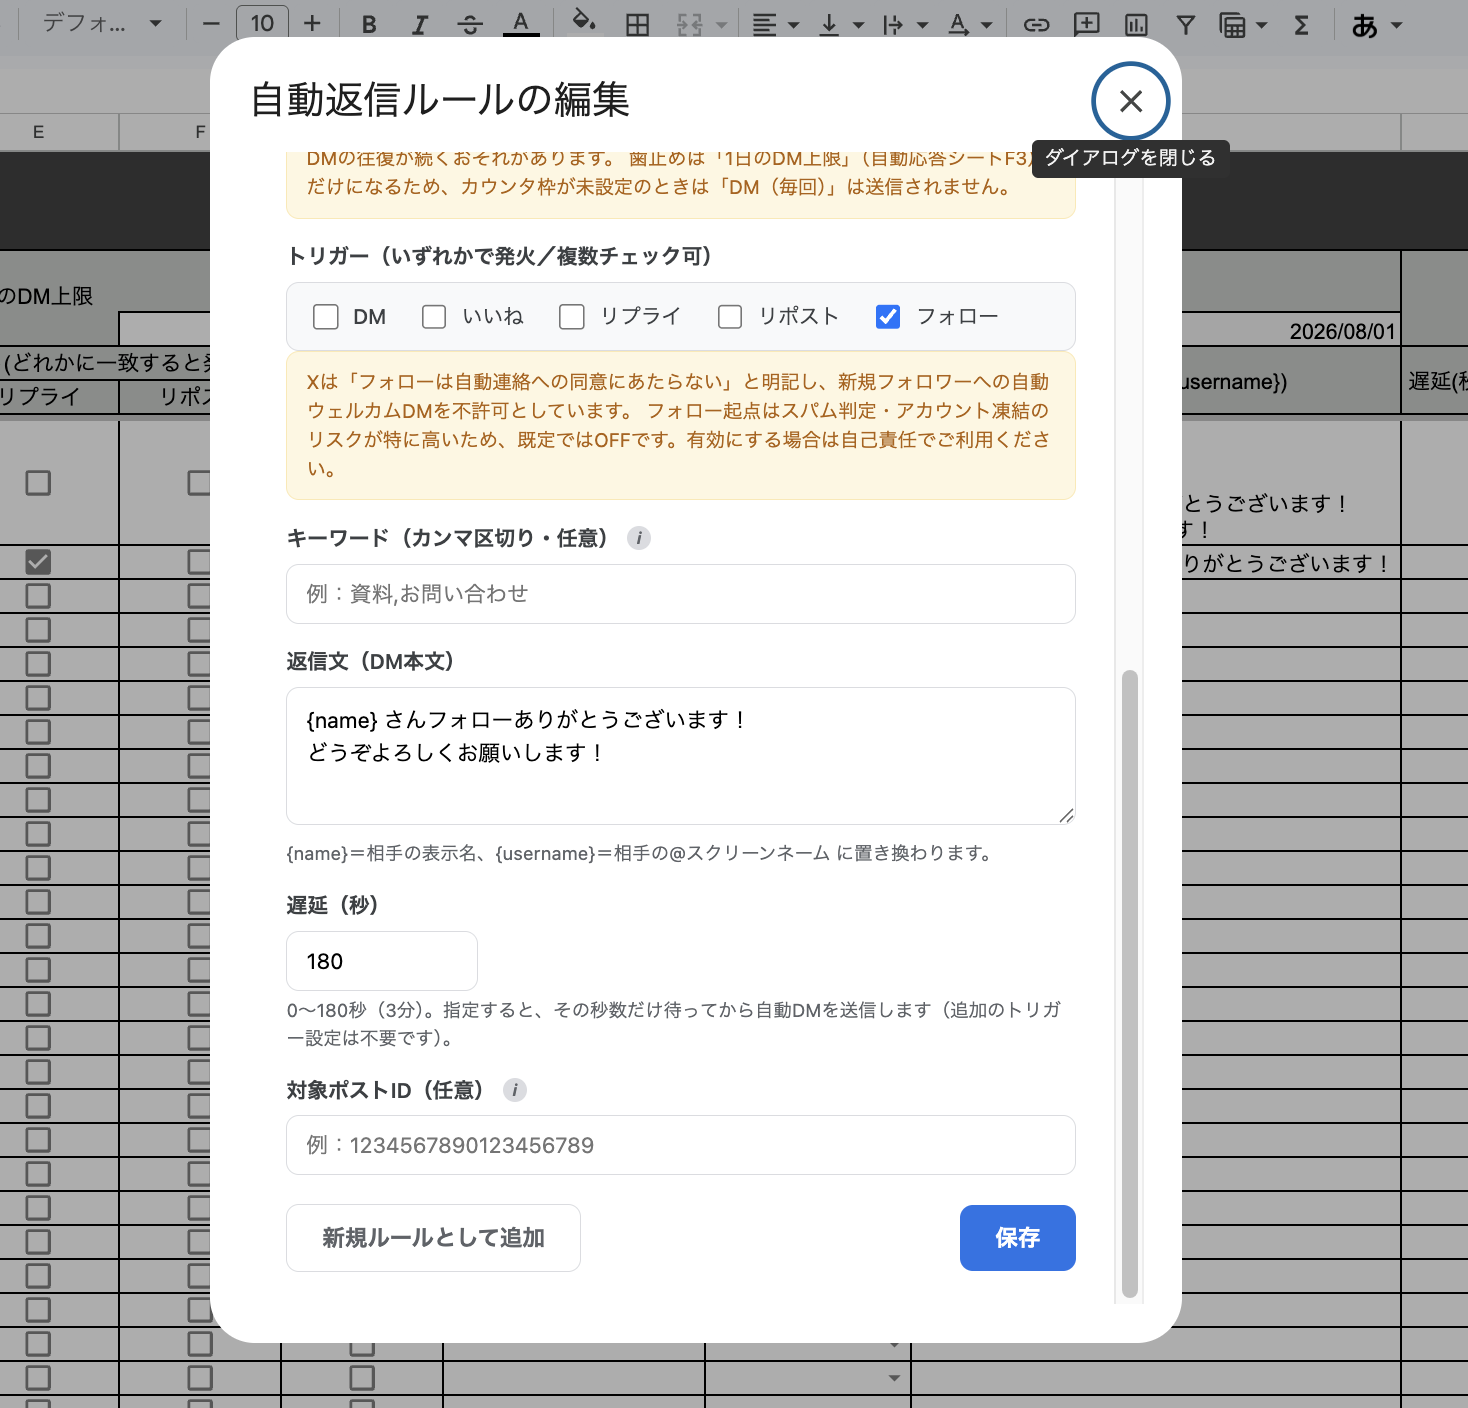Insert a chart via toolbar icon
Viewport: 1468px width, 1408px height.
pos(1136,24)
